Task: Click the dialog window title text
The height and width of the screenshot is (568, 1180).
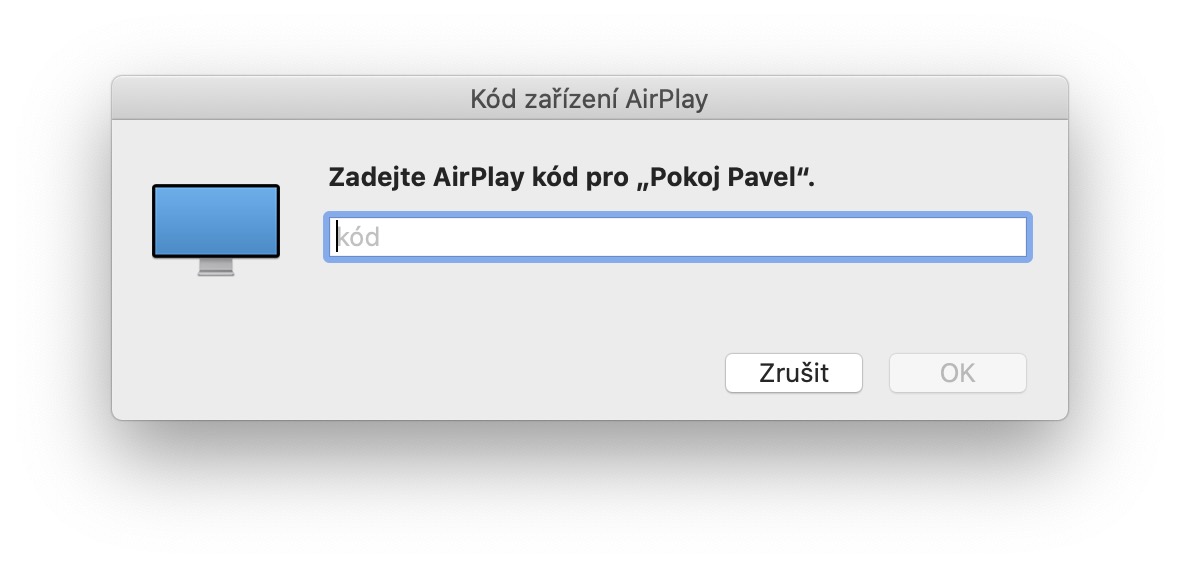Action: point(589,98)
